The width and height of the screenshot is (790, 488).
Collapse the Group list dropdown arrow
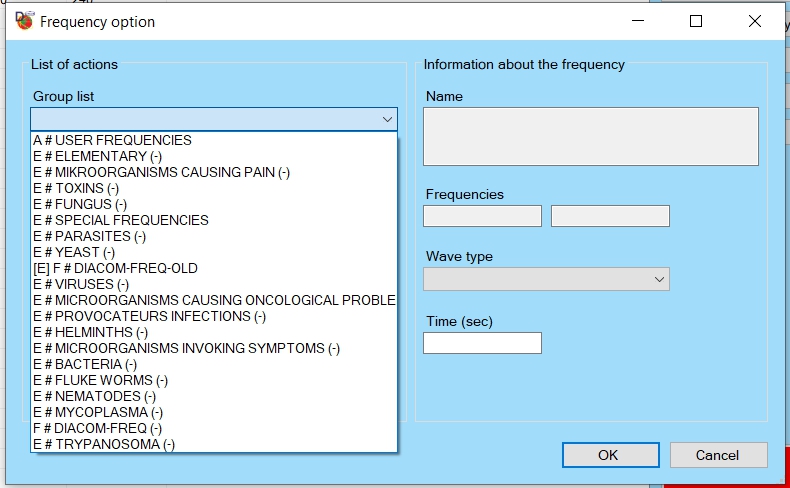point(387,119)
